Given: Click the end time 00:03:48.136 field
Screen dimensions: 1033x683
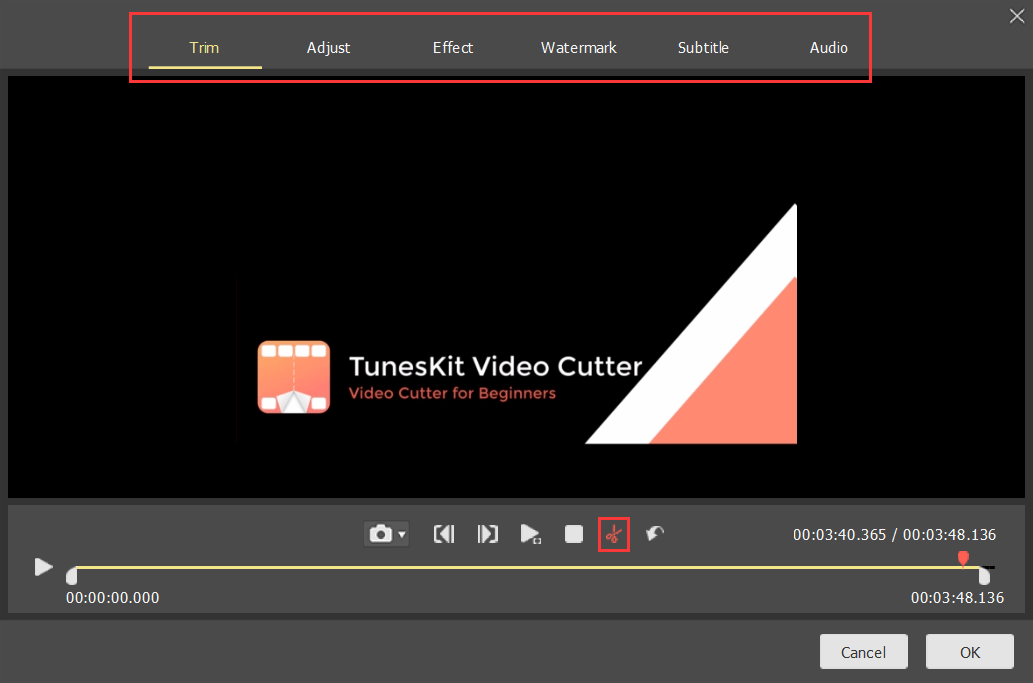Looking at the screenshot, I should click(x=957, y=597).
